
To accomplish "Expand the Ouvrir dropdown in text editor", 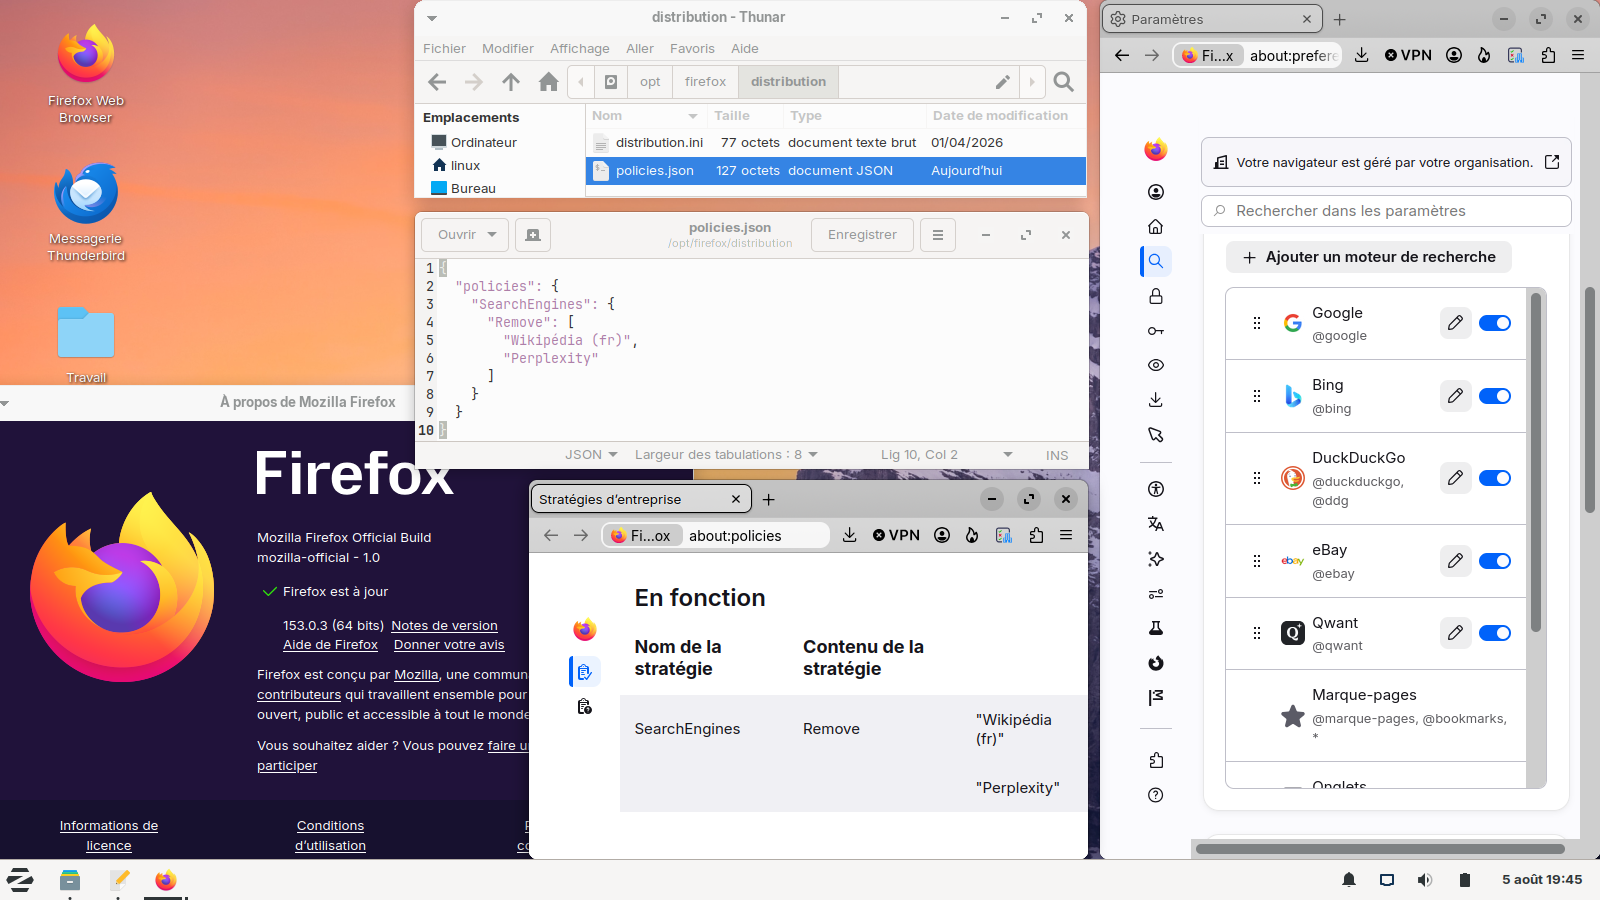I will (465, 235).
